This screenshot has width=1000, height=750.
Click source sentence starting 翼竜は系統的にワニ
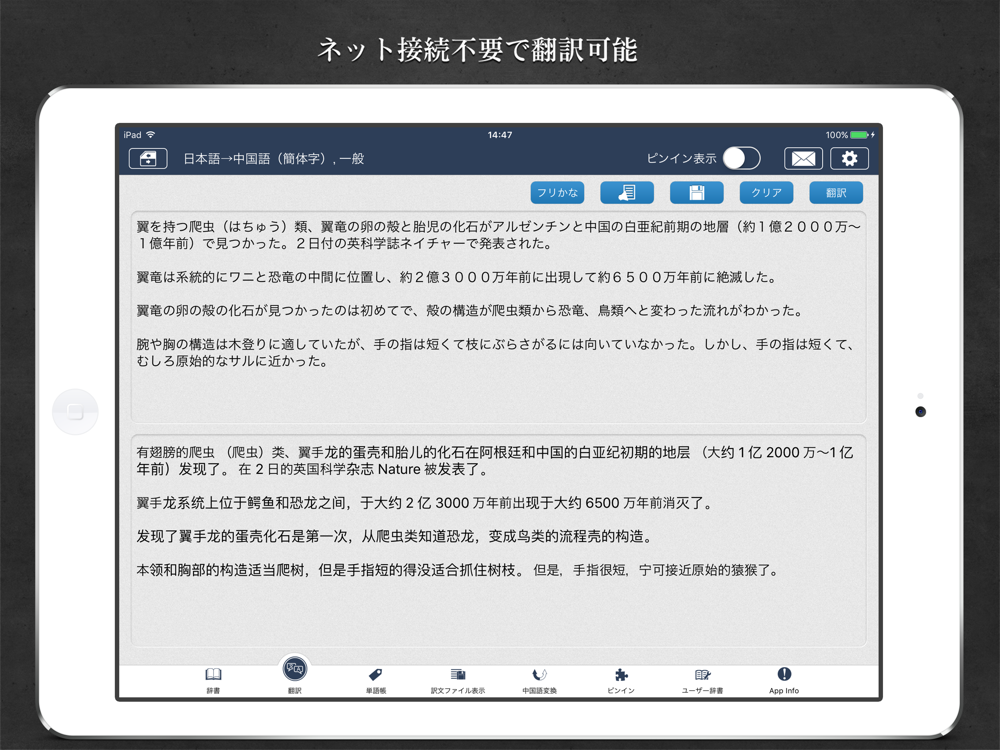pos(457,277)
